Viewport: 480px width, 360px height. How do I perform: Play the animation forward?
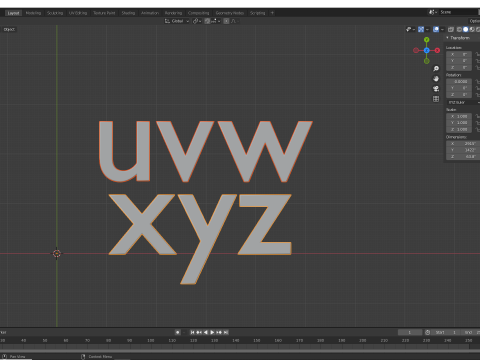[212, 332]
